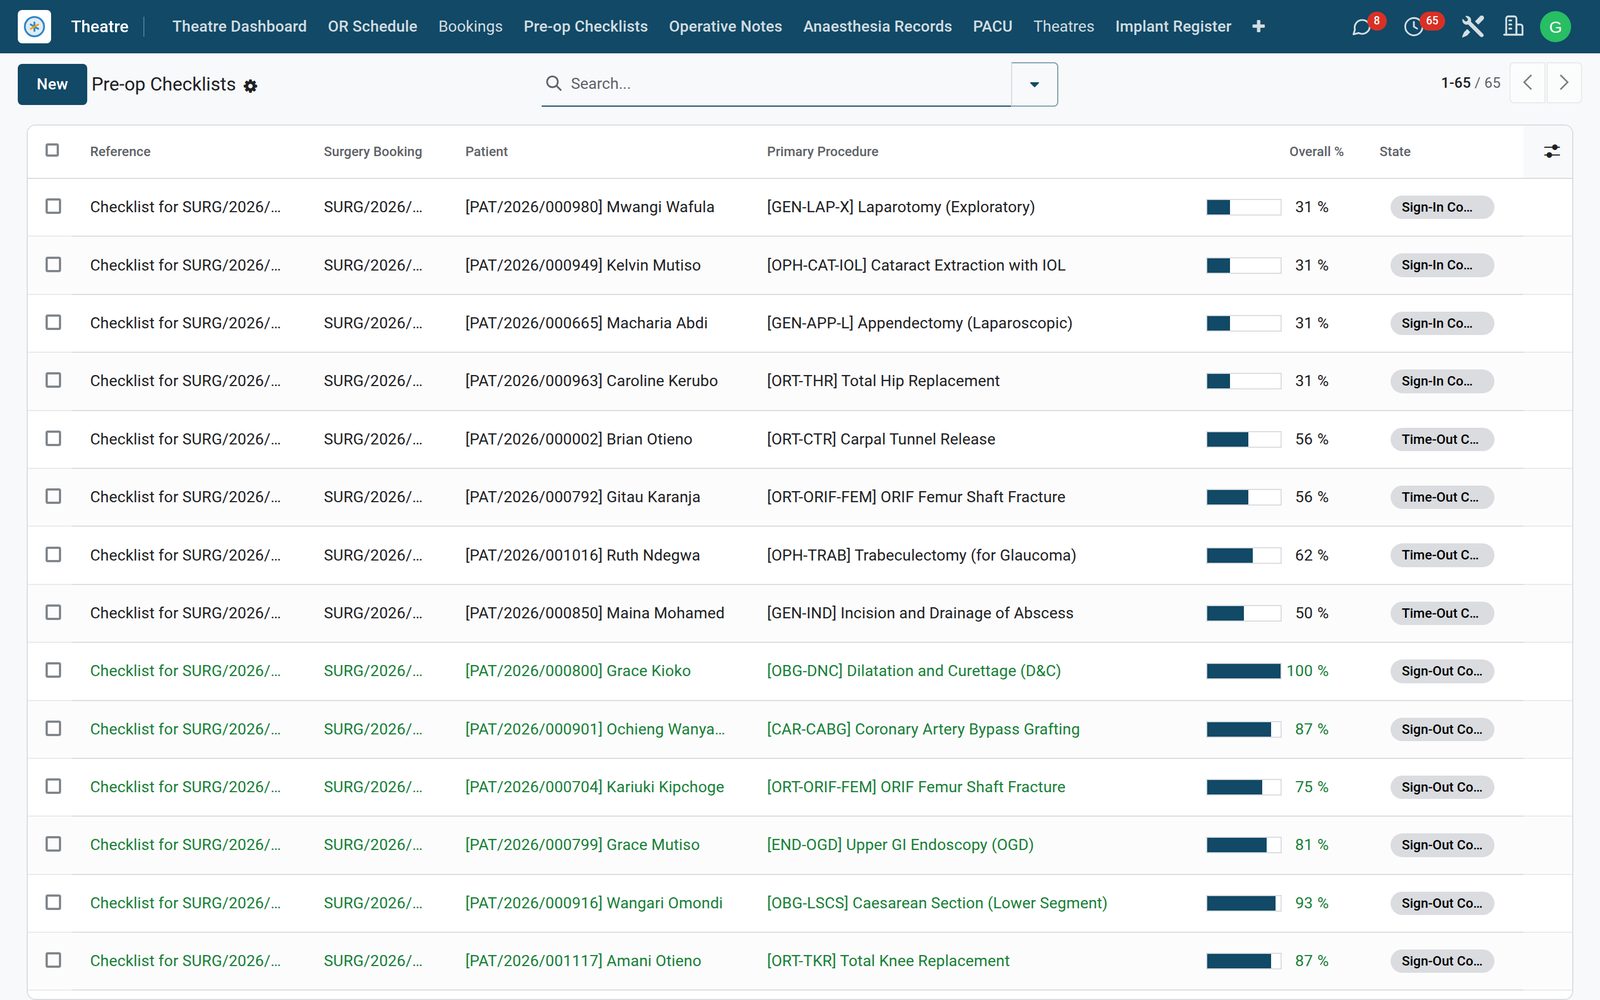Check the Brian Otieno row checkbox
Image resolution: width=1600 pixels, height=1000 pixels.
[x=53, y=438]
